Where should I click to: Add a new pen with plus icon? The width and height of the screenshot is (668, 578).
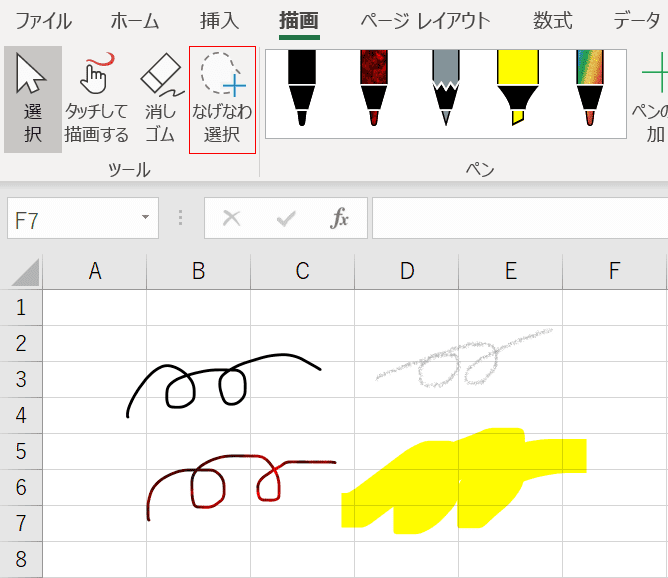point(653,98)
